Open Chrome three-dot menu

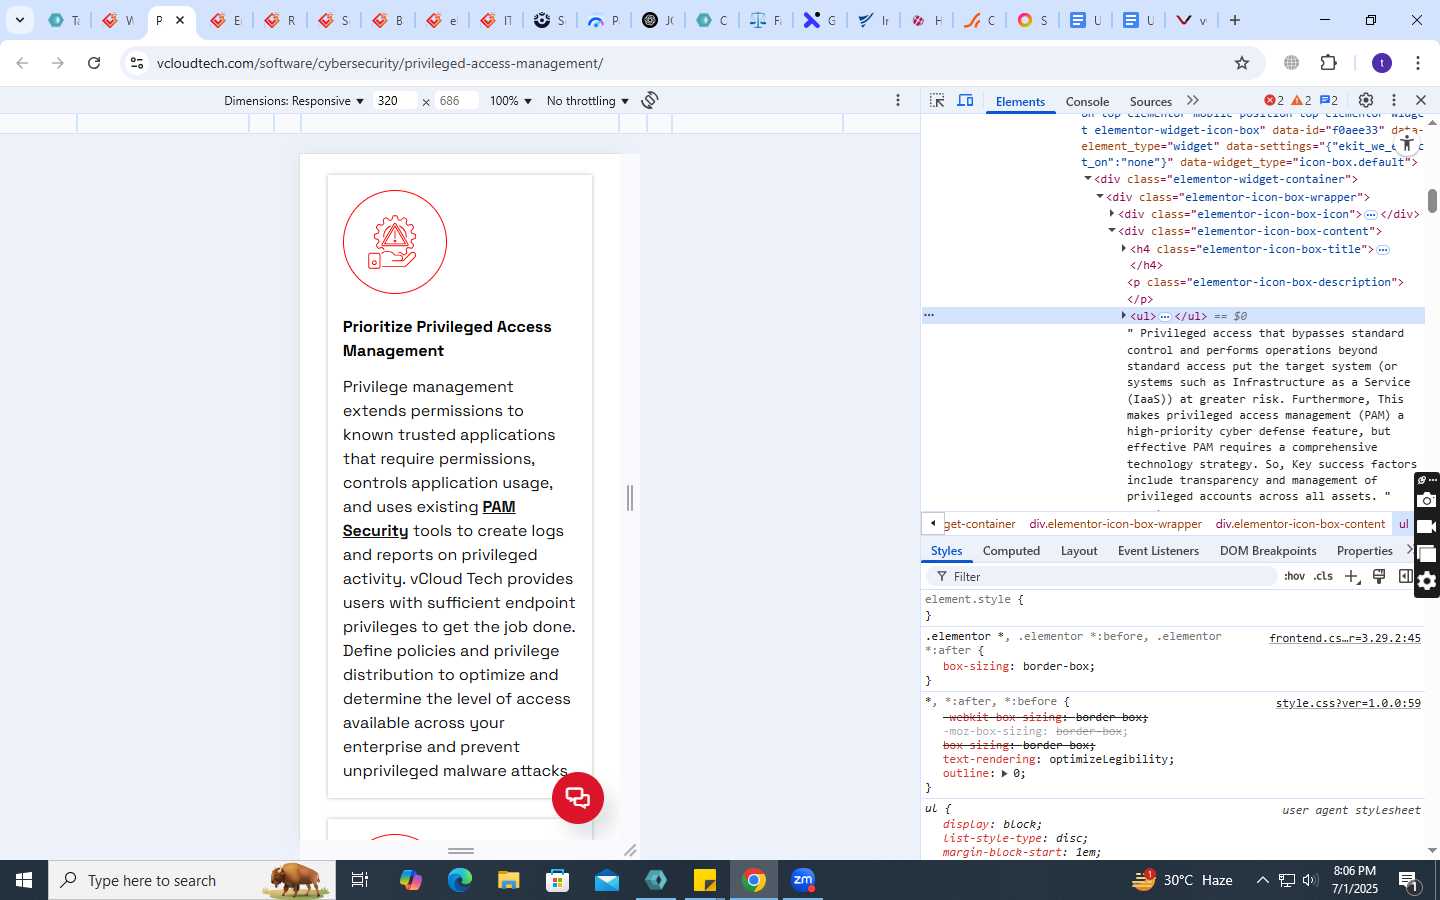pos(1418,63)
